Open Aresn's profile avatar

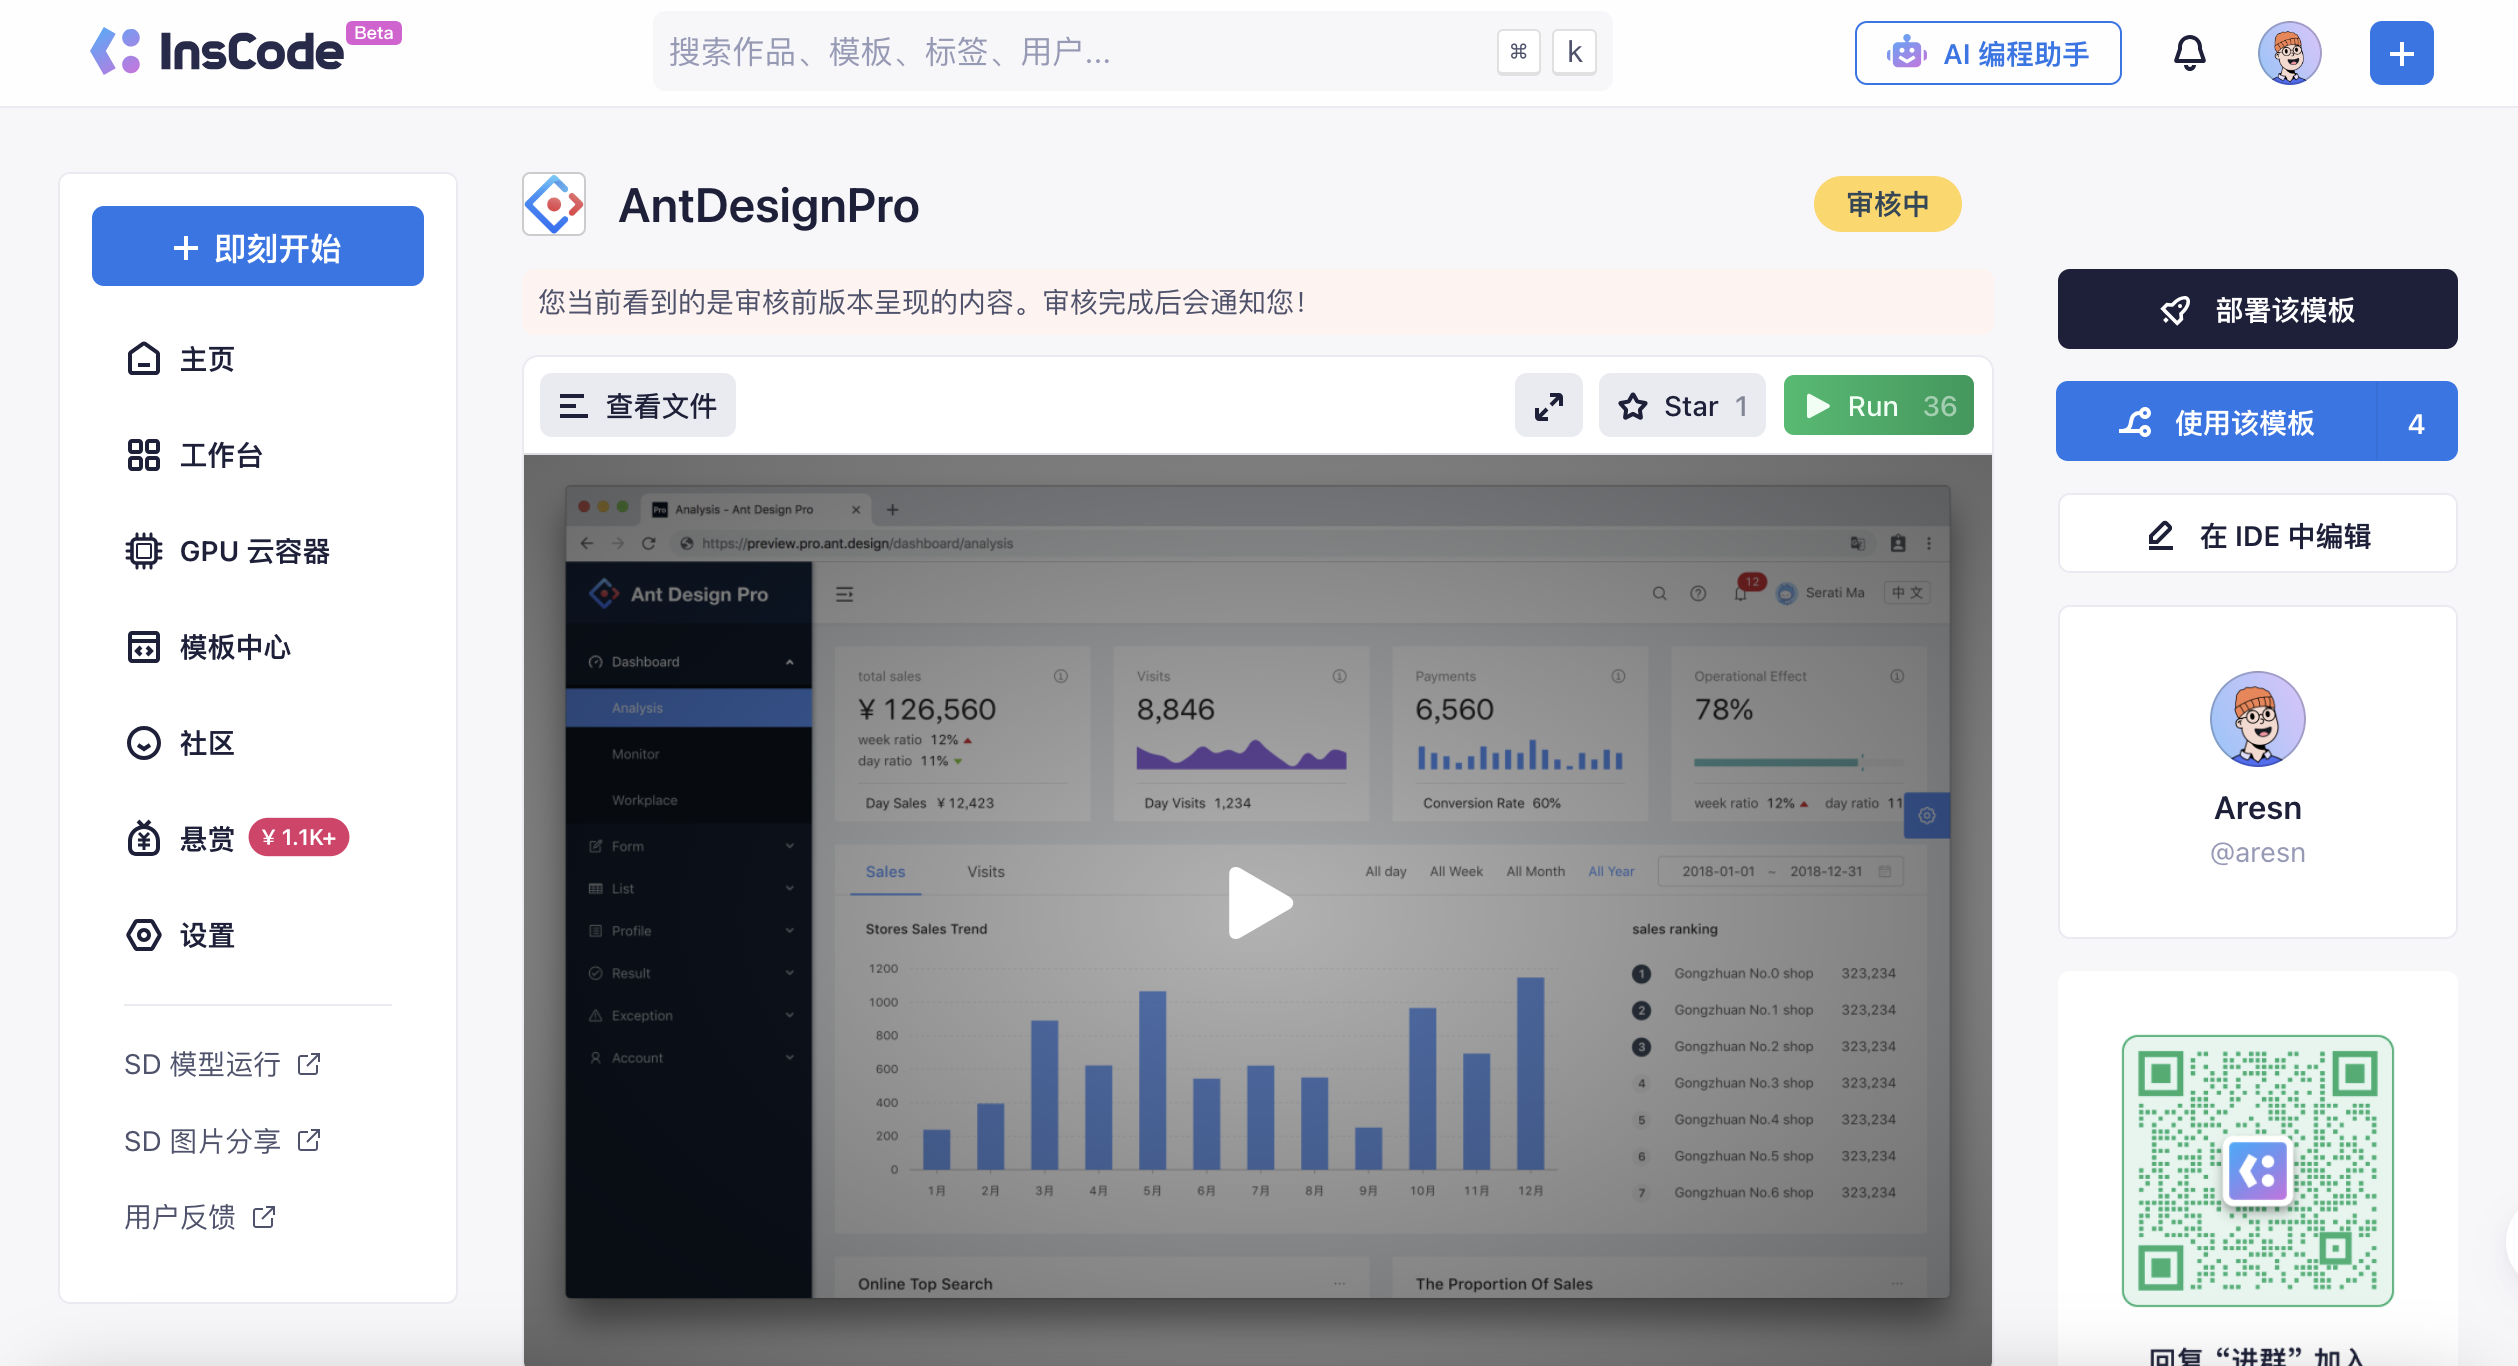point(2257,719)
